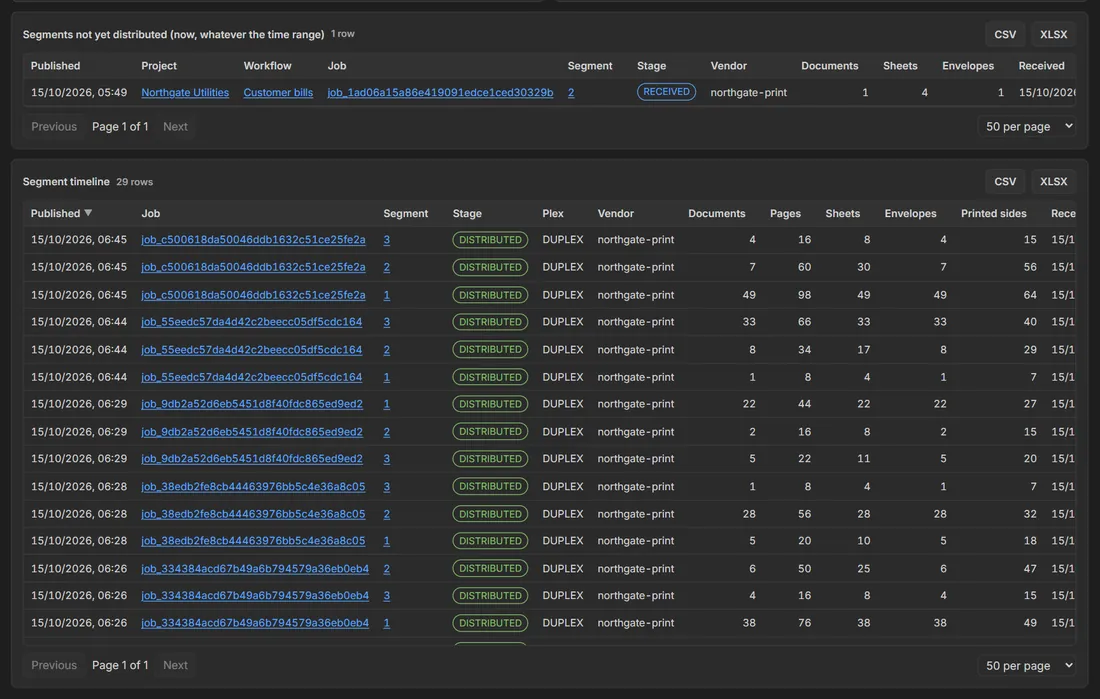Export undistributed segments as XLSX
The height and width of the screenshot is (699, 1100).
(1053, 34)
